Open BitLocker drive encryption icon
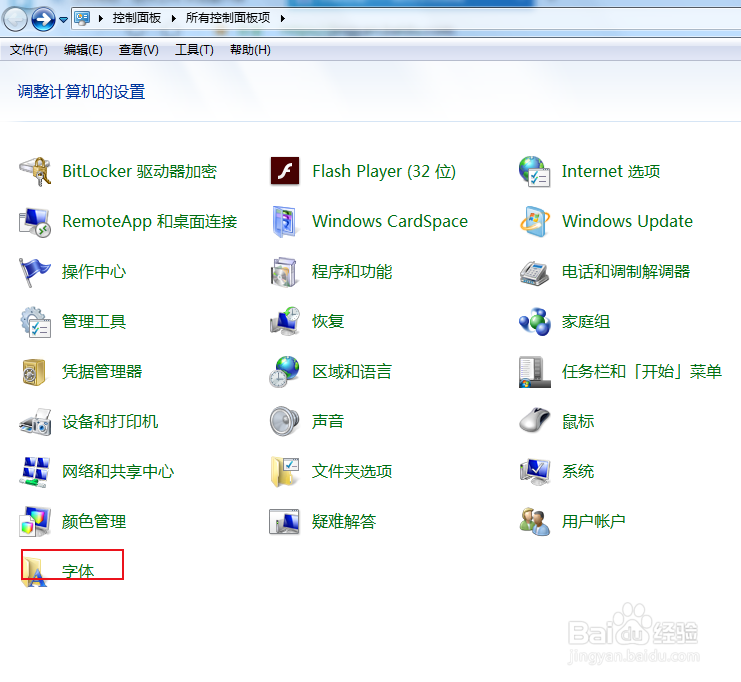This screenshot has width=741, height=682. (35, 172)
